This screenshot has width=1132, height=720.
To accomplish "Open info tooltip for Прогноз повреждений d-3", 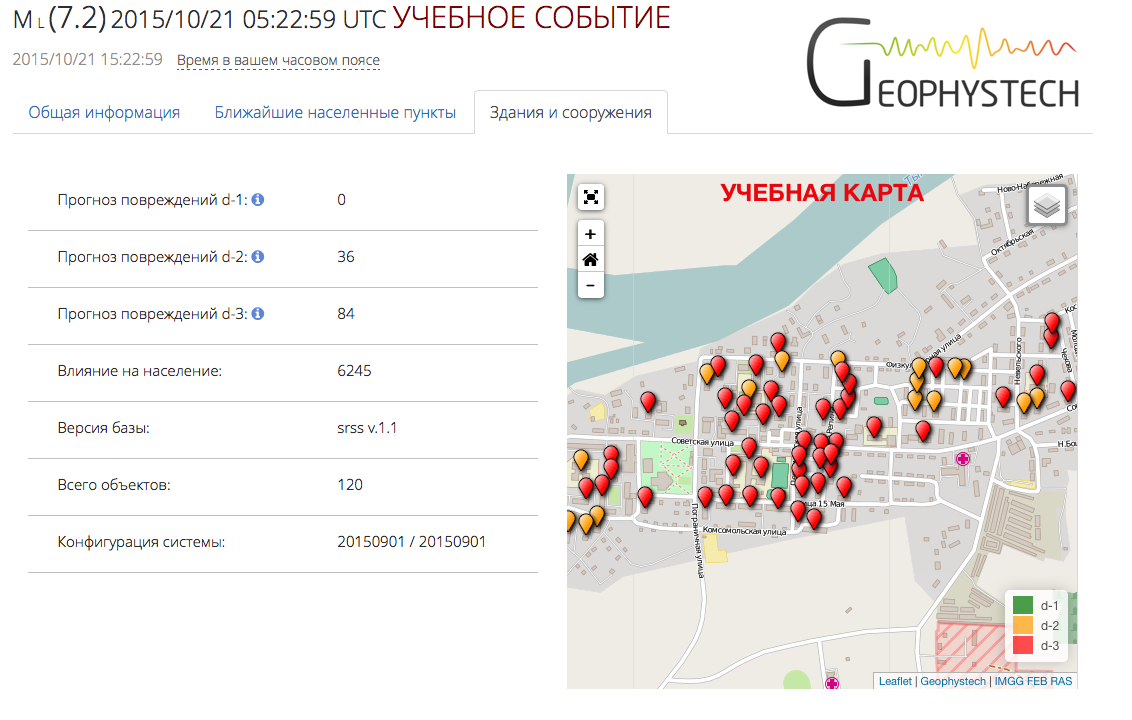I will (259, 313).
